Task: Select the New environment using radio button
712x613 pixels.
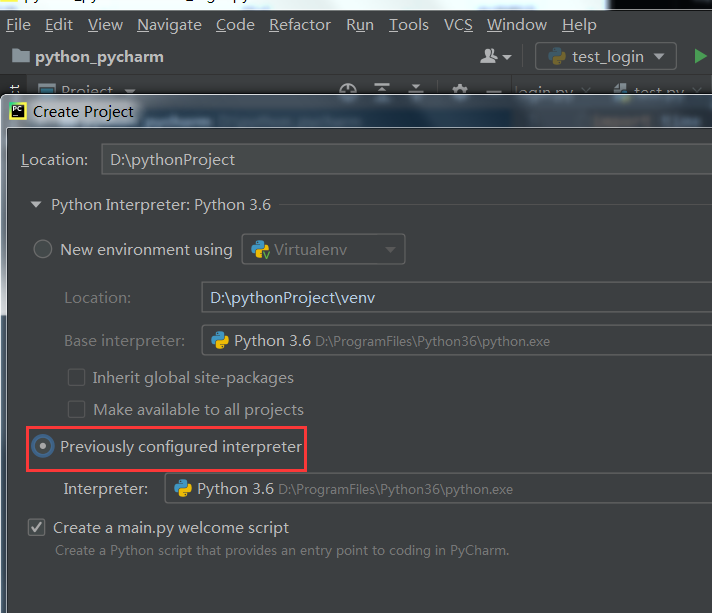Action: tap(43, 249)
